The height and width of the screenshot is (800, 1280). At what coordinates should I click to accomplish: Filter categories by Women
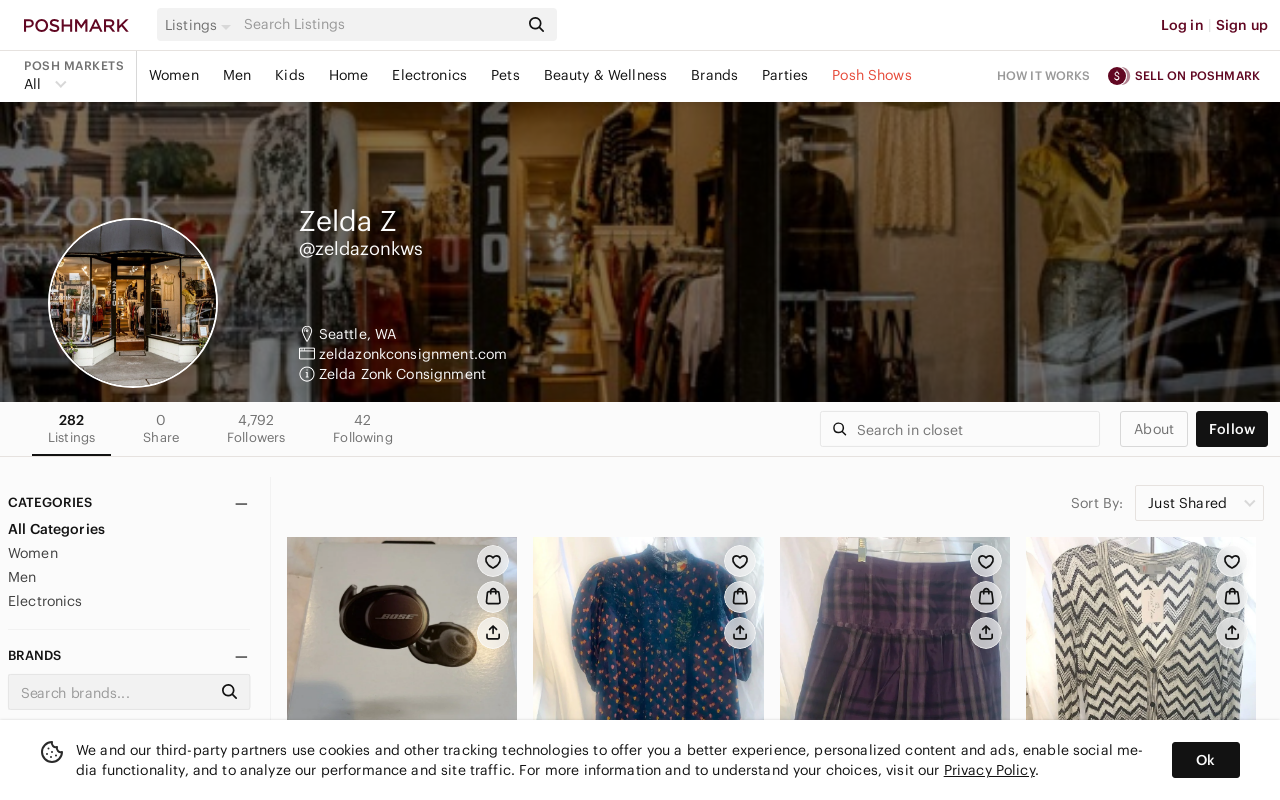click(33, 553)
